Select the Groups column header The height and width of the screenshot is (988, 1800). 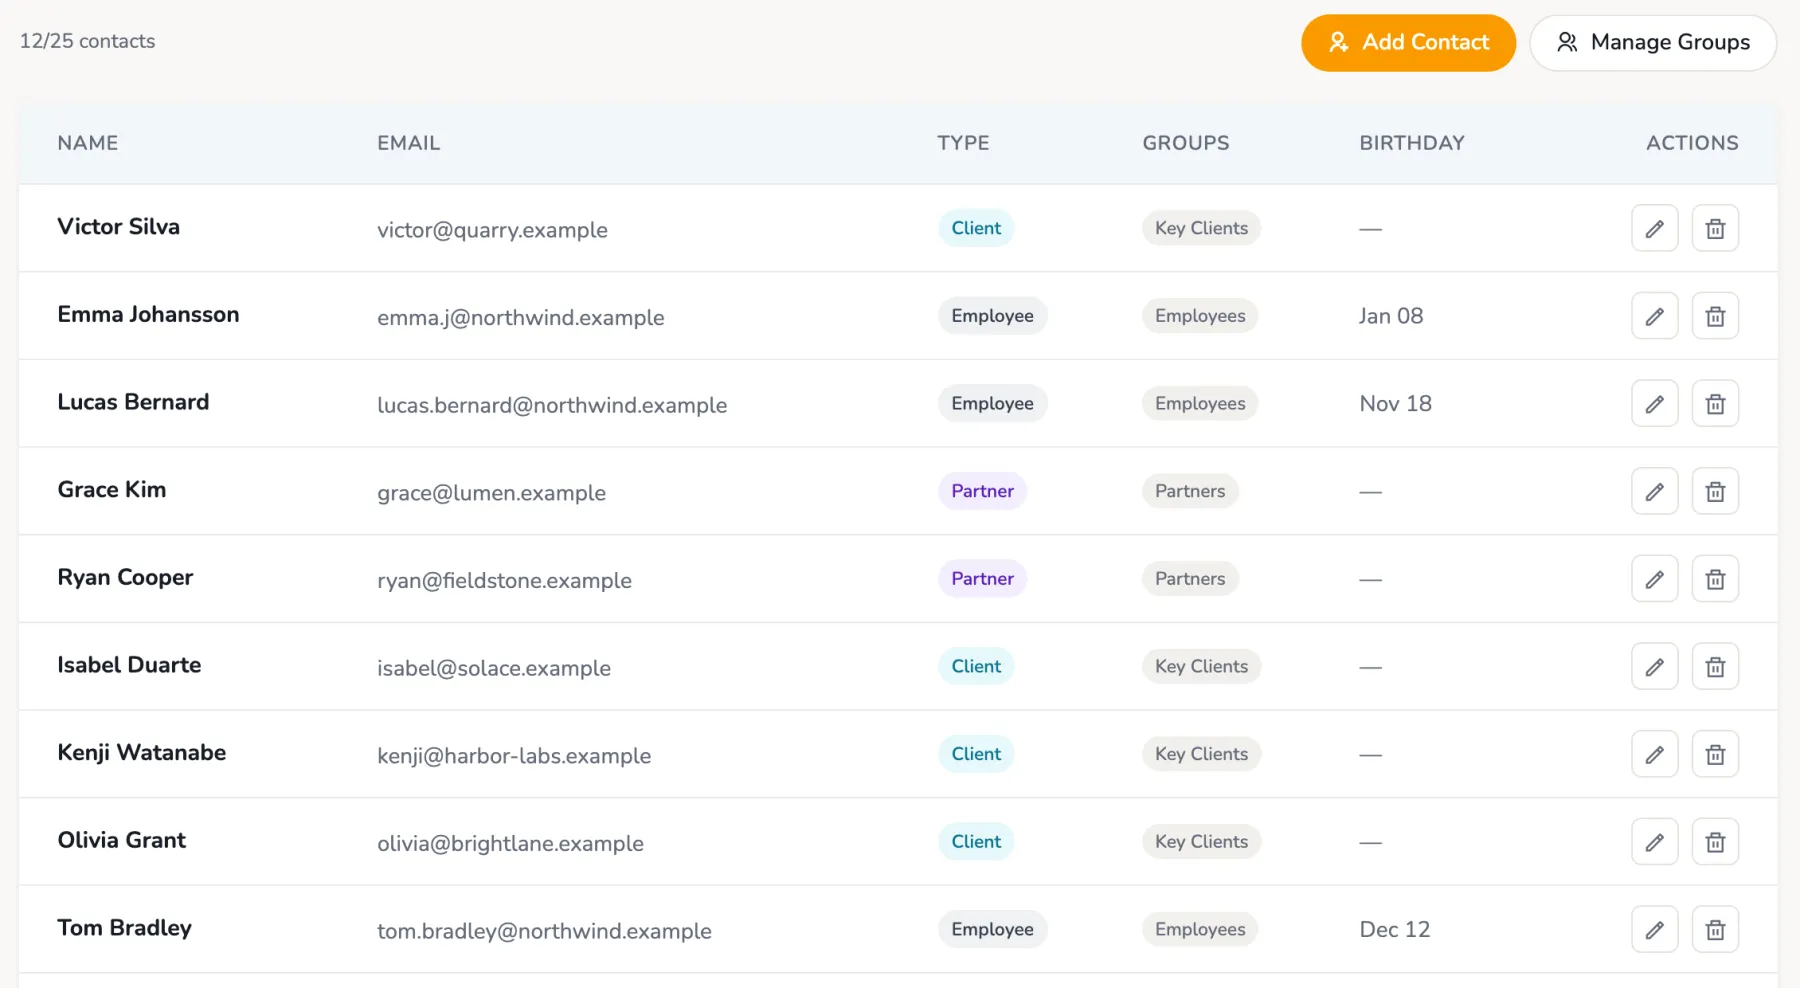pyautogui.click(x=1186, y=143)
